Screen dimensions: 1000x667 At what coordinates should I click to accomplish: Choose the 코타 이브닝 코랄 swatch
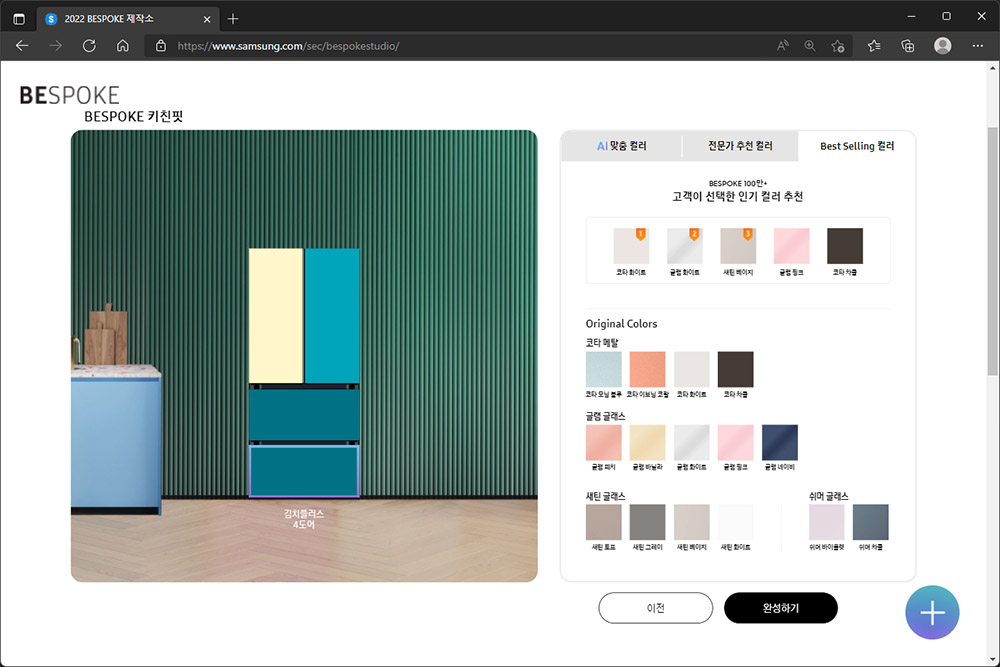point(647,369)
